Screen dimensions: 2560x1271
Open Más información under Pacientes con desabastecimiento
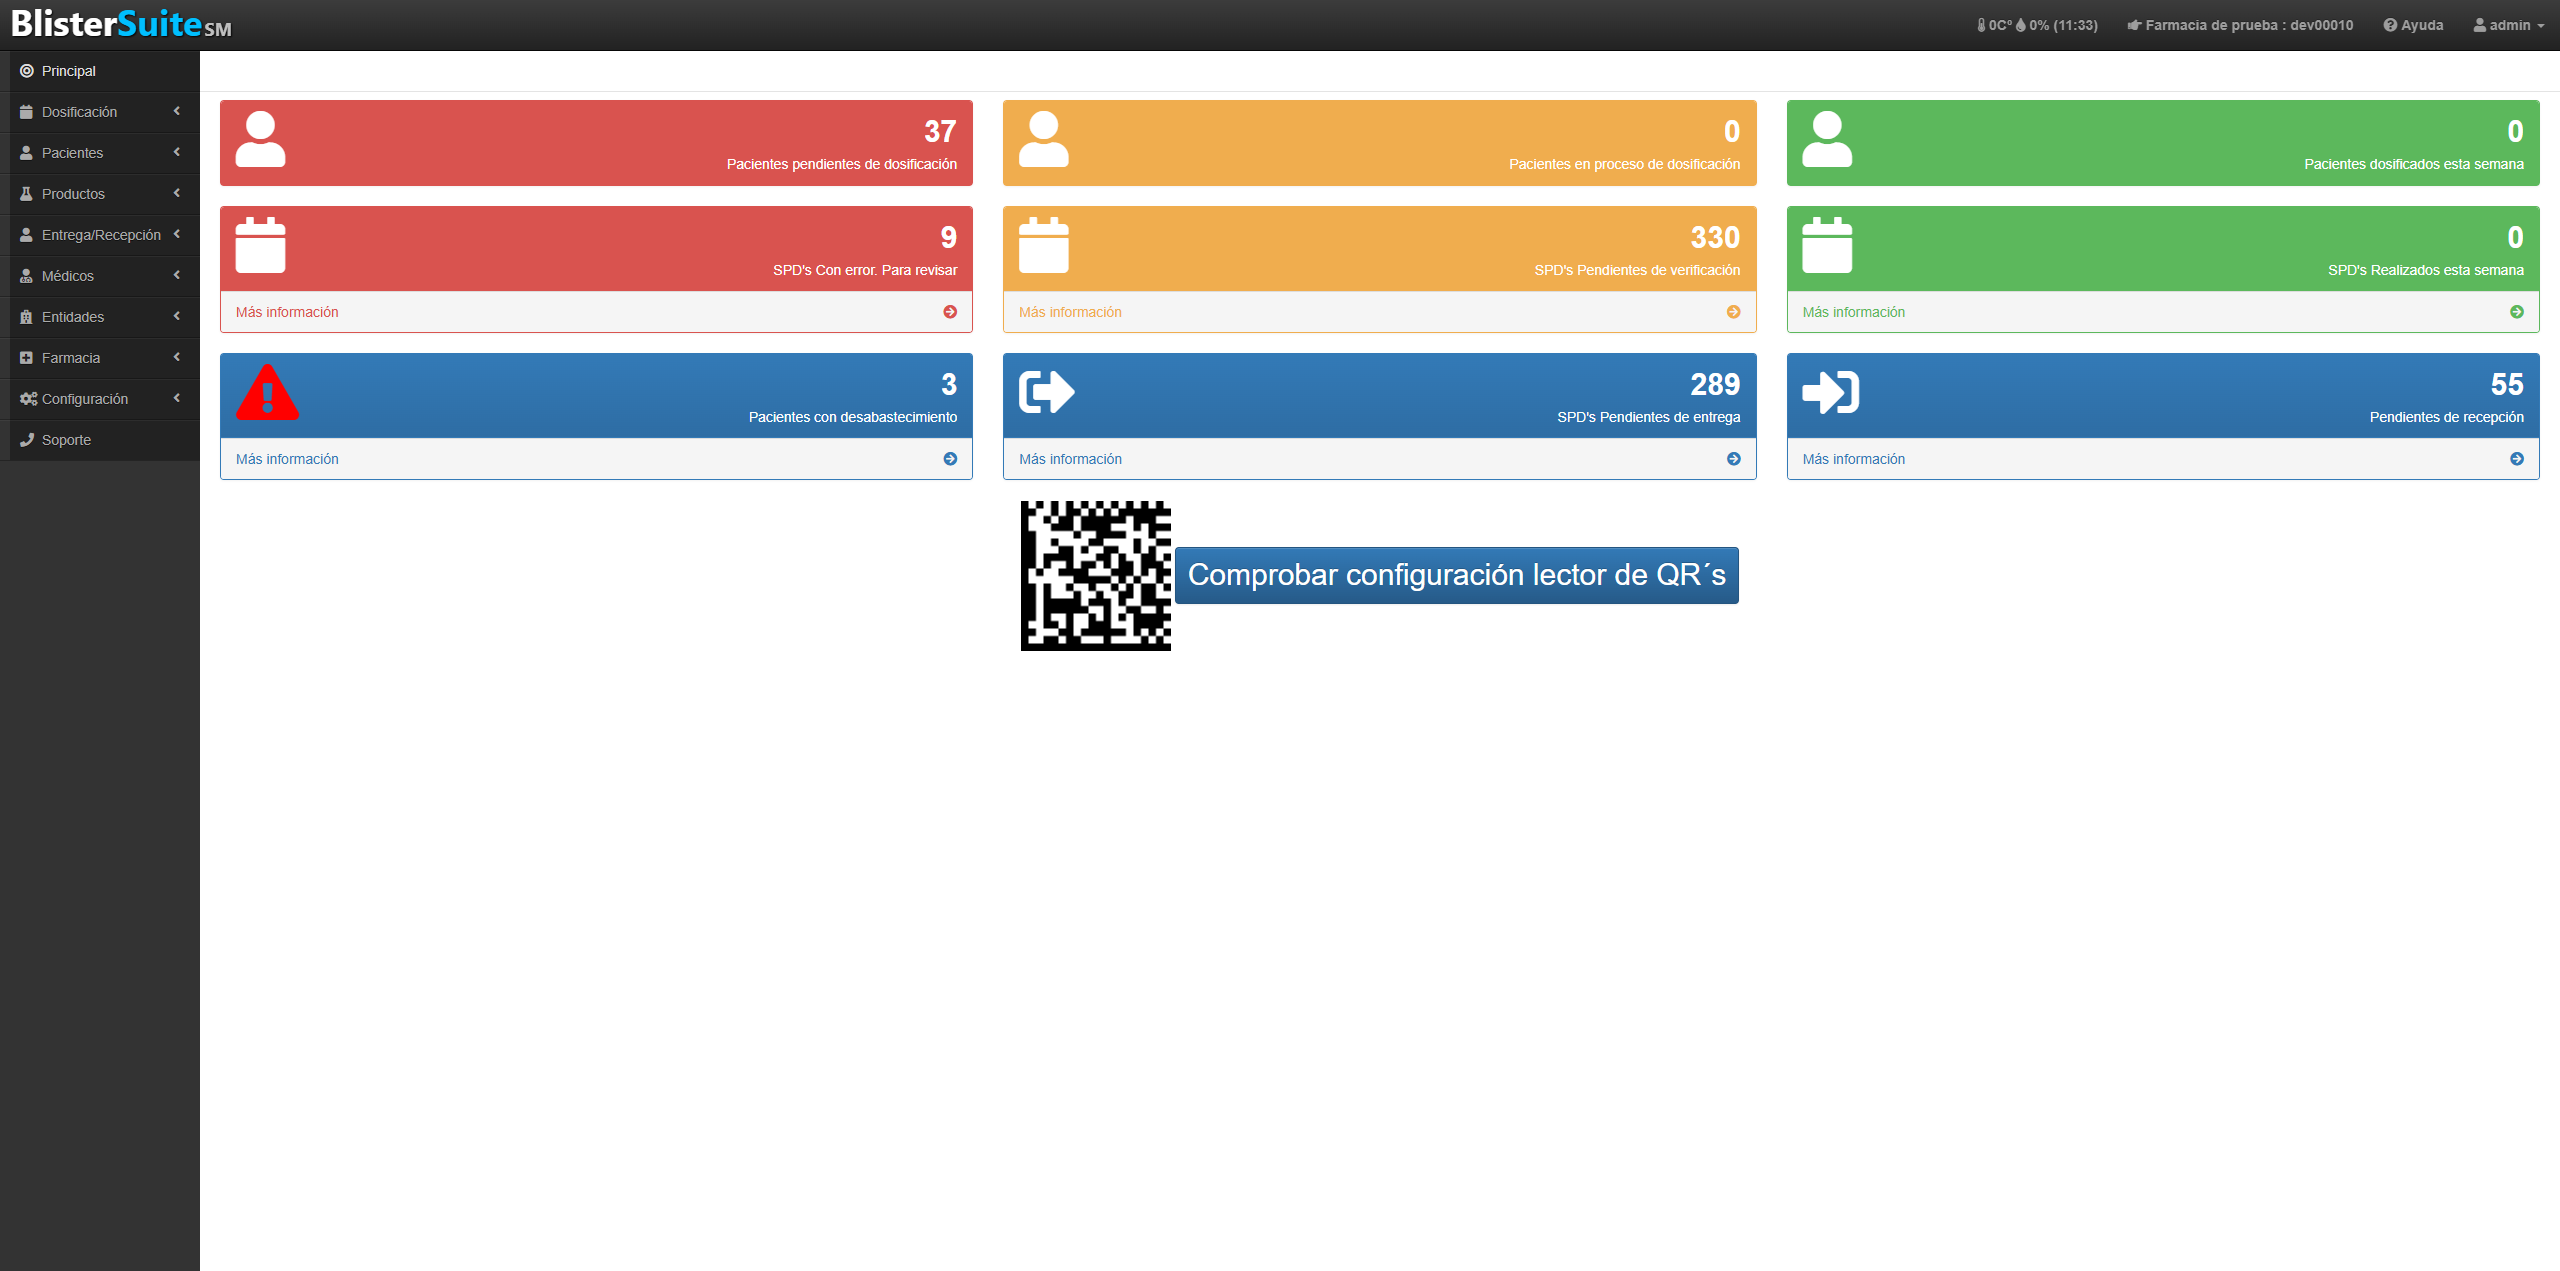click(288, 459)
